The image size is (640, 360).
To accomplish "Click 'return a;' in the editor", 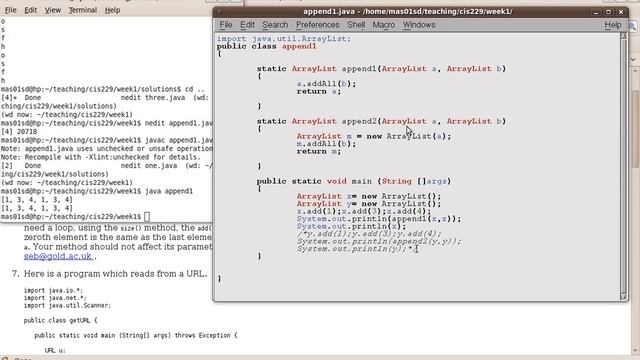I will tap(318, 91).
